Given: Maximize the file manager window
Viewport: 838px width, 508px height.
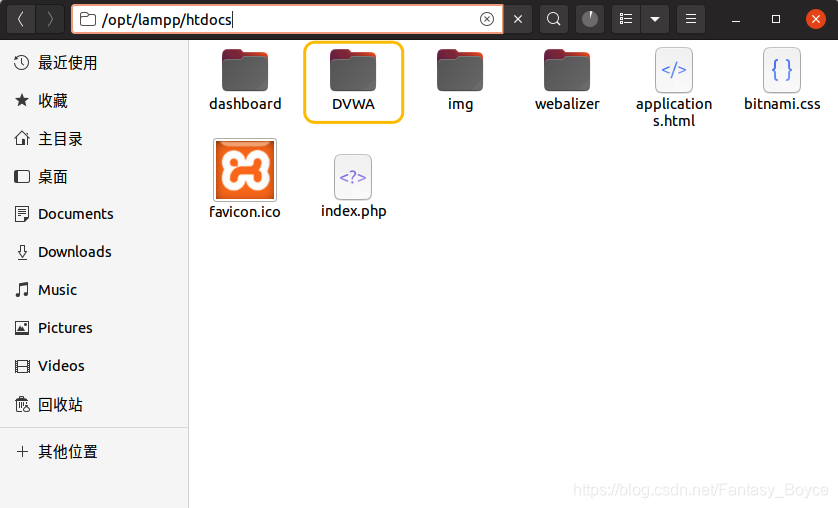Looking at the screenshot, I should tap(776, 19).
